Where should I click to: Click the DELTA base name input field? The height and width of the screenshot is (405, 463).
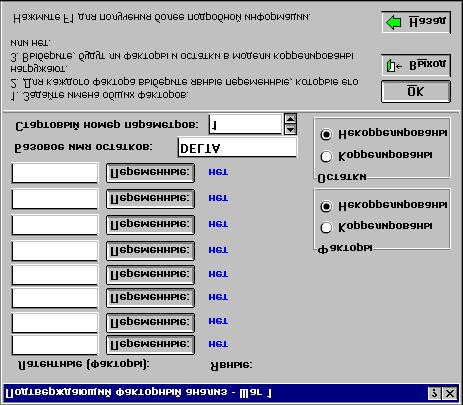tap(237, 148)
